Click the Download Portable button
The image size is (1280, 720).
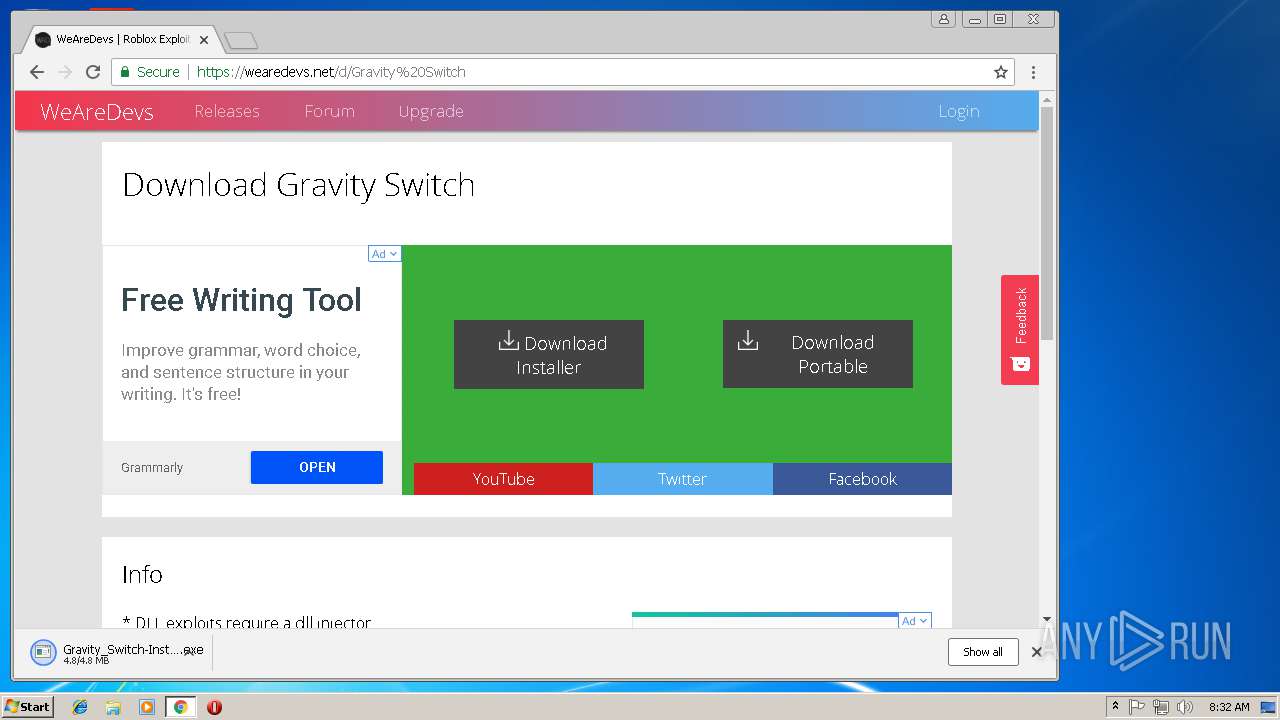click(x=818, y=354)
